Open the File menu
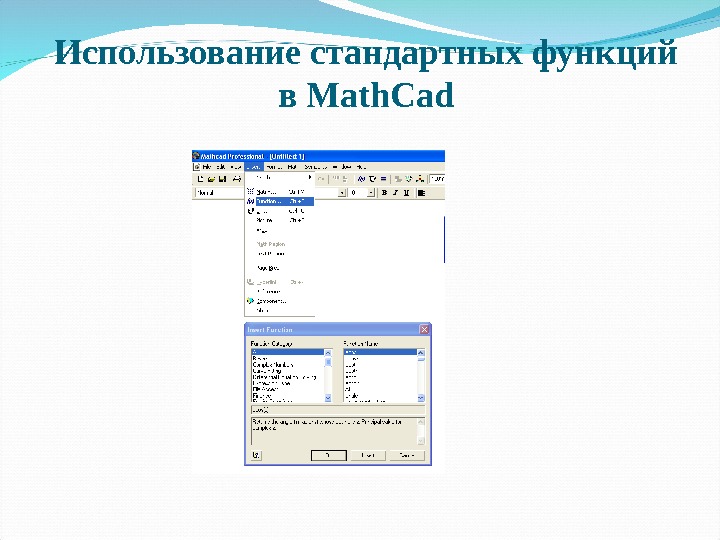This screenshot has width=720, height=540. (x=207, y=167)
